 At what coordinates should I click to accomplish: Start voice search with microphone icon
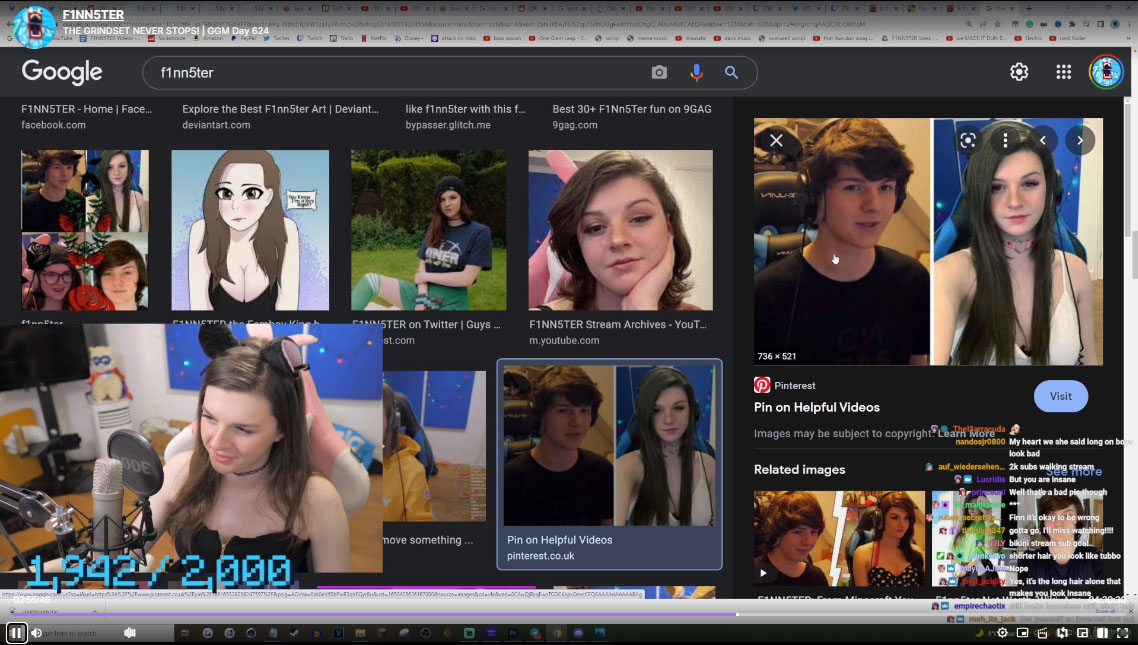coord(696,73)
